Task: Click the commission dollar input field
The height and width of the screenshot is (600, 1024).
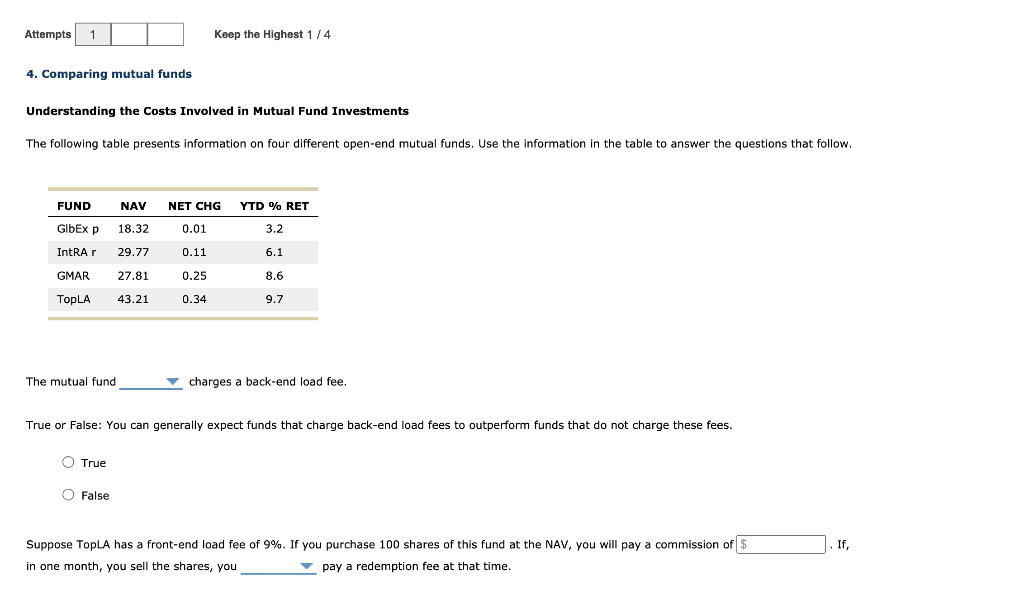Action: 781,544
